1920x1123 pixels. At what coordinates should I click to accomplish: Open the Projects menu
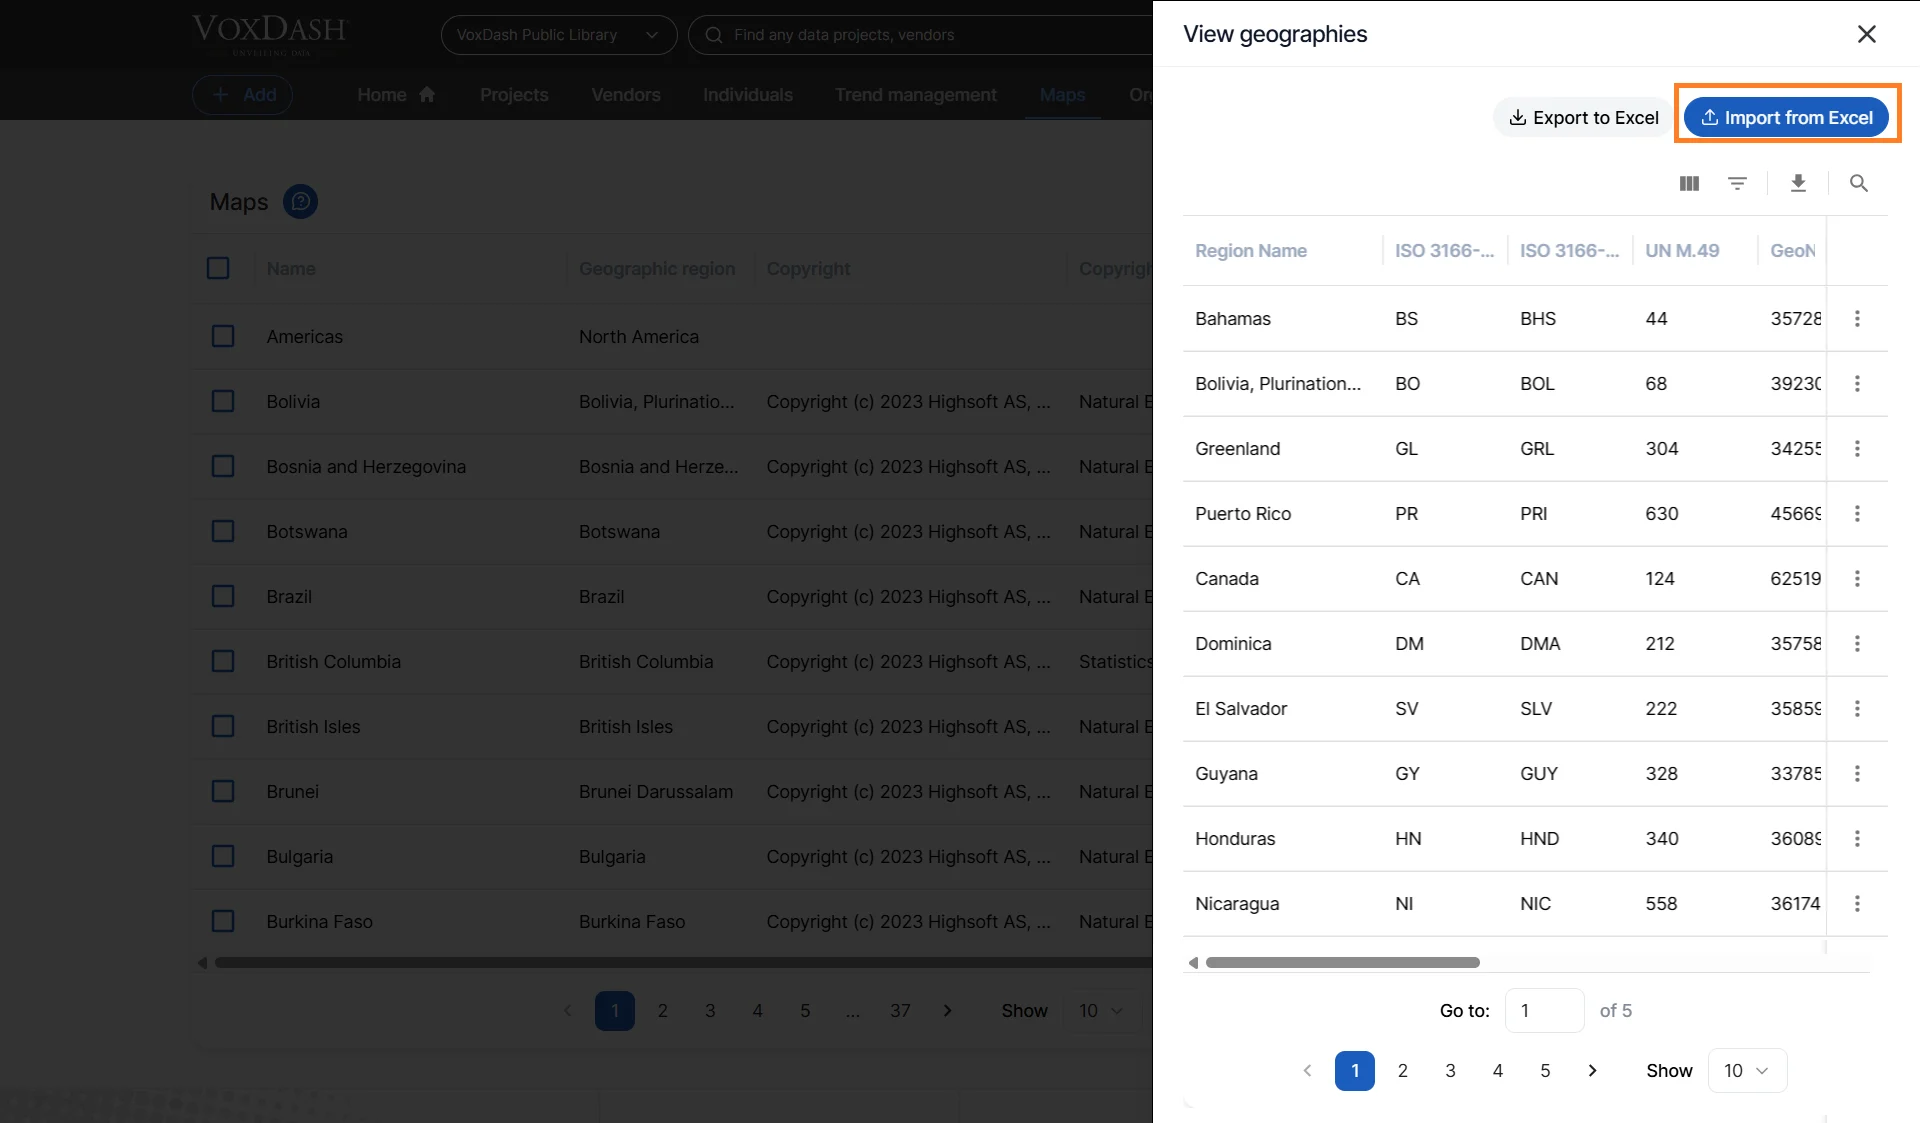coord(514,94)
